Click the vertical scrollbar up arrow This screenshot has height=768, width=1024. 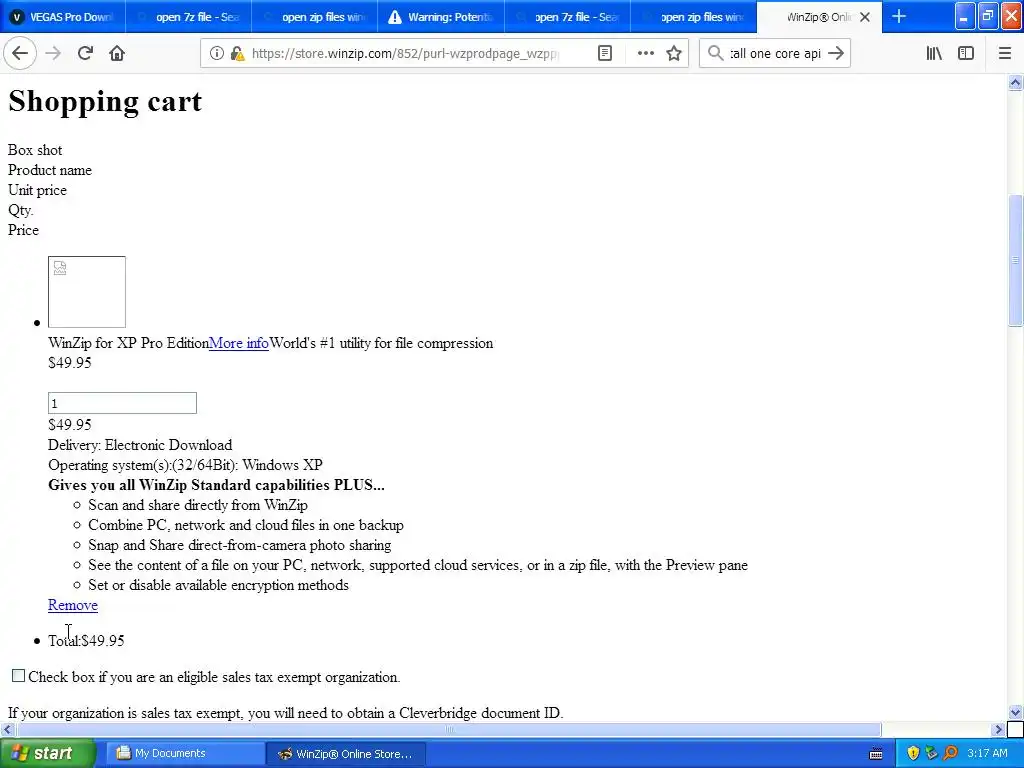tap(1016, 82)
